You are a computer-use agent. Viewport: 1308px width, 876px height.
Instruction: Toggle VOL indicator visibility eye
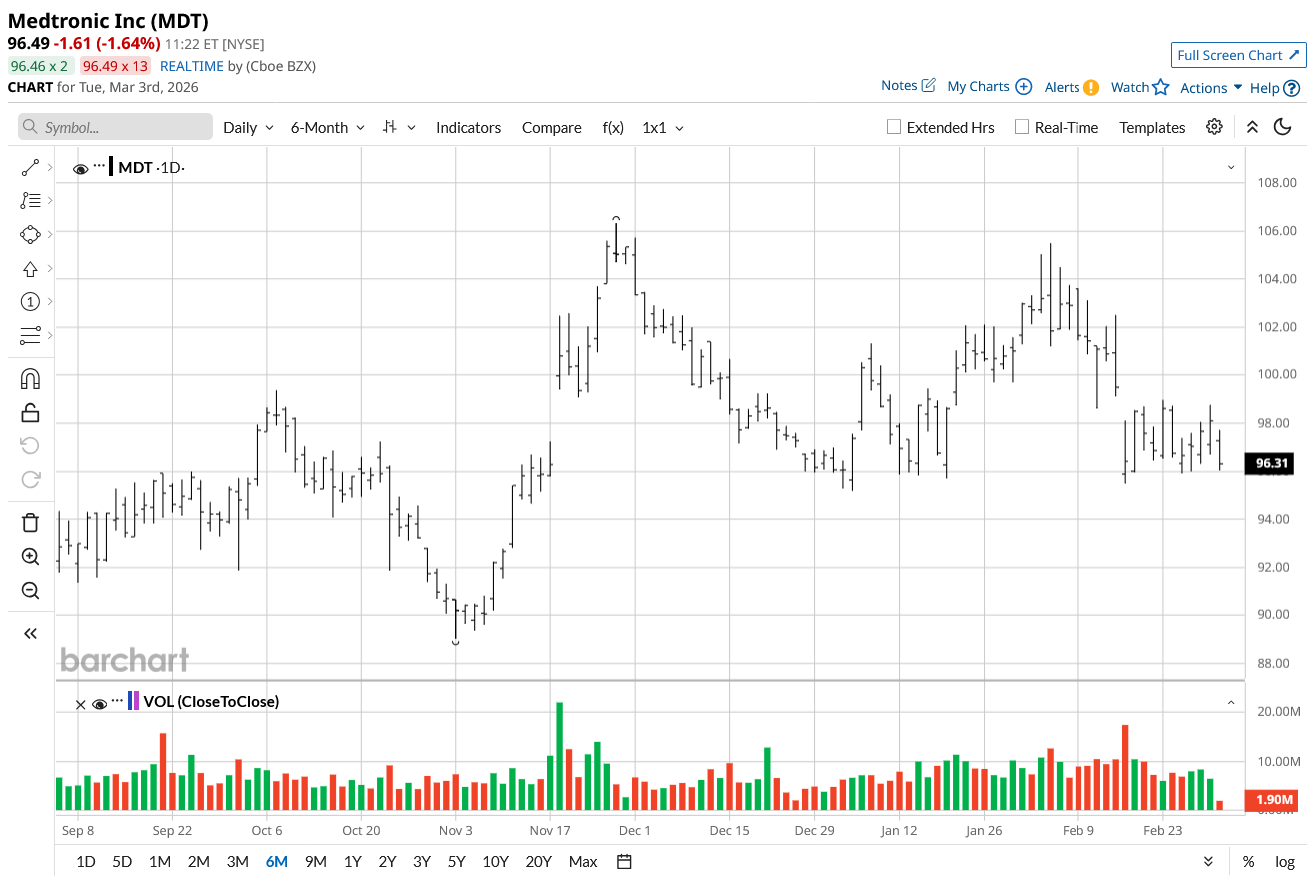coord(99,704)
